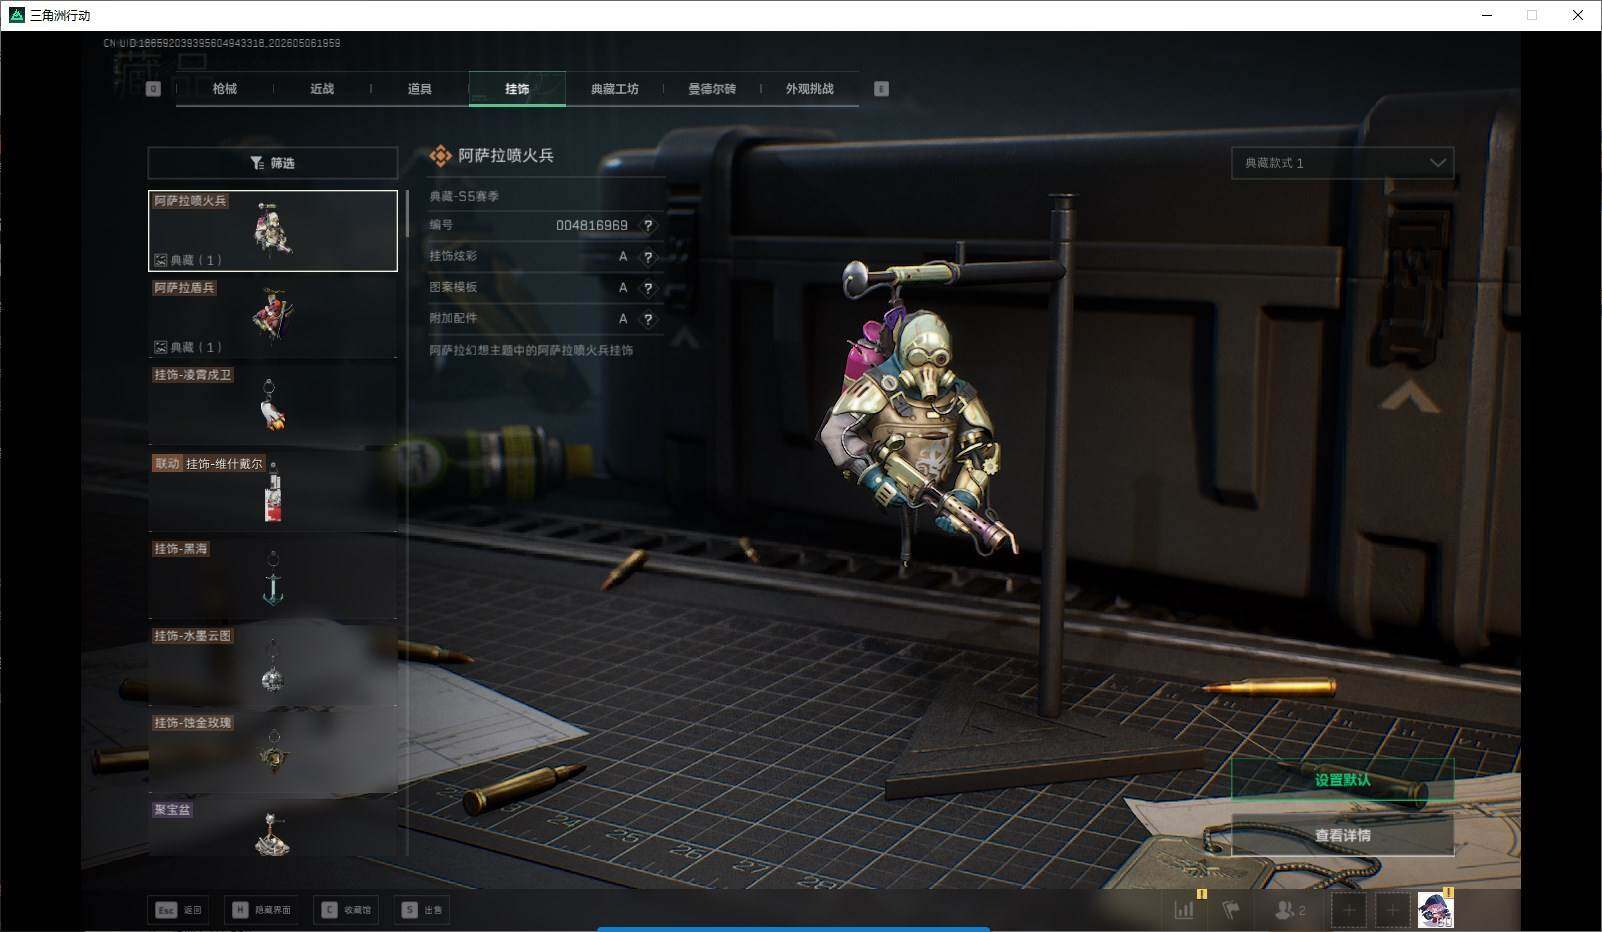Choose the 挂饰-水墨云图 charm

(x=273, y=666)
